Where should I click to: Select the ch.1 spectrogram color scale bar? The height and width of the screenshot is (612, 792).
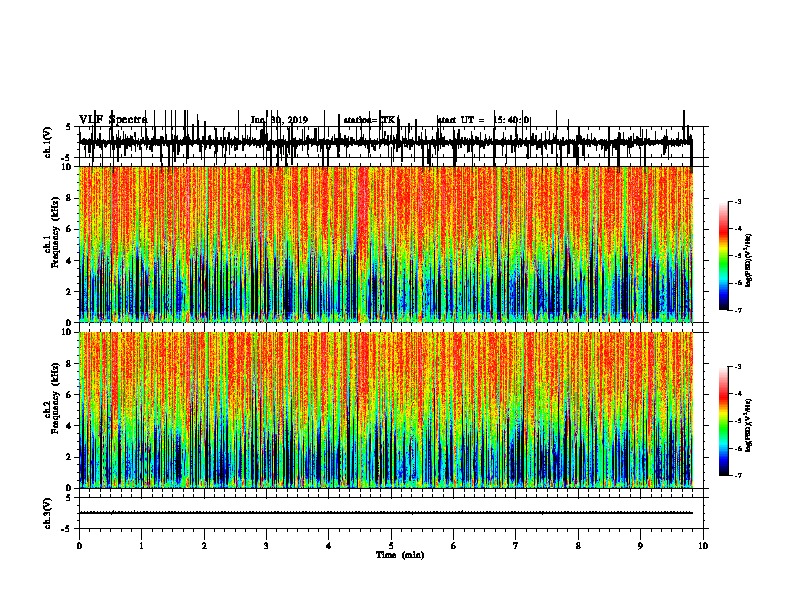(724, 256)
